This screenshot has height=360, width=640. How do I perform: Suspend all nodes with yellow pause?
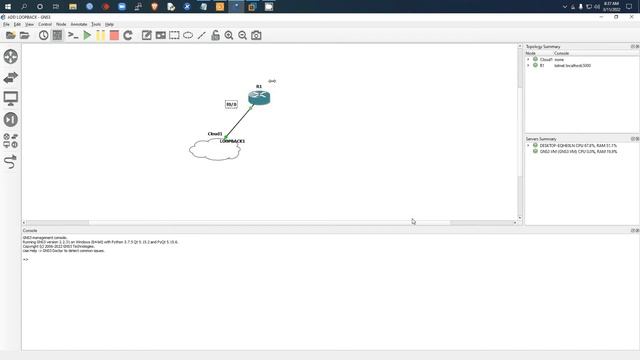100,36
